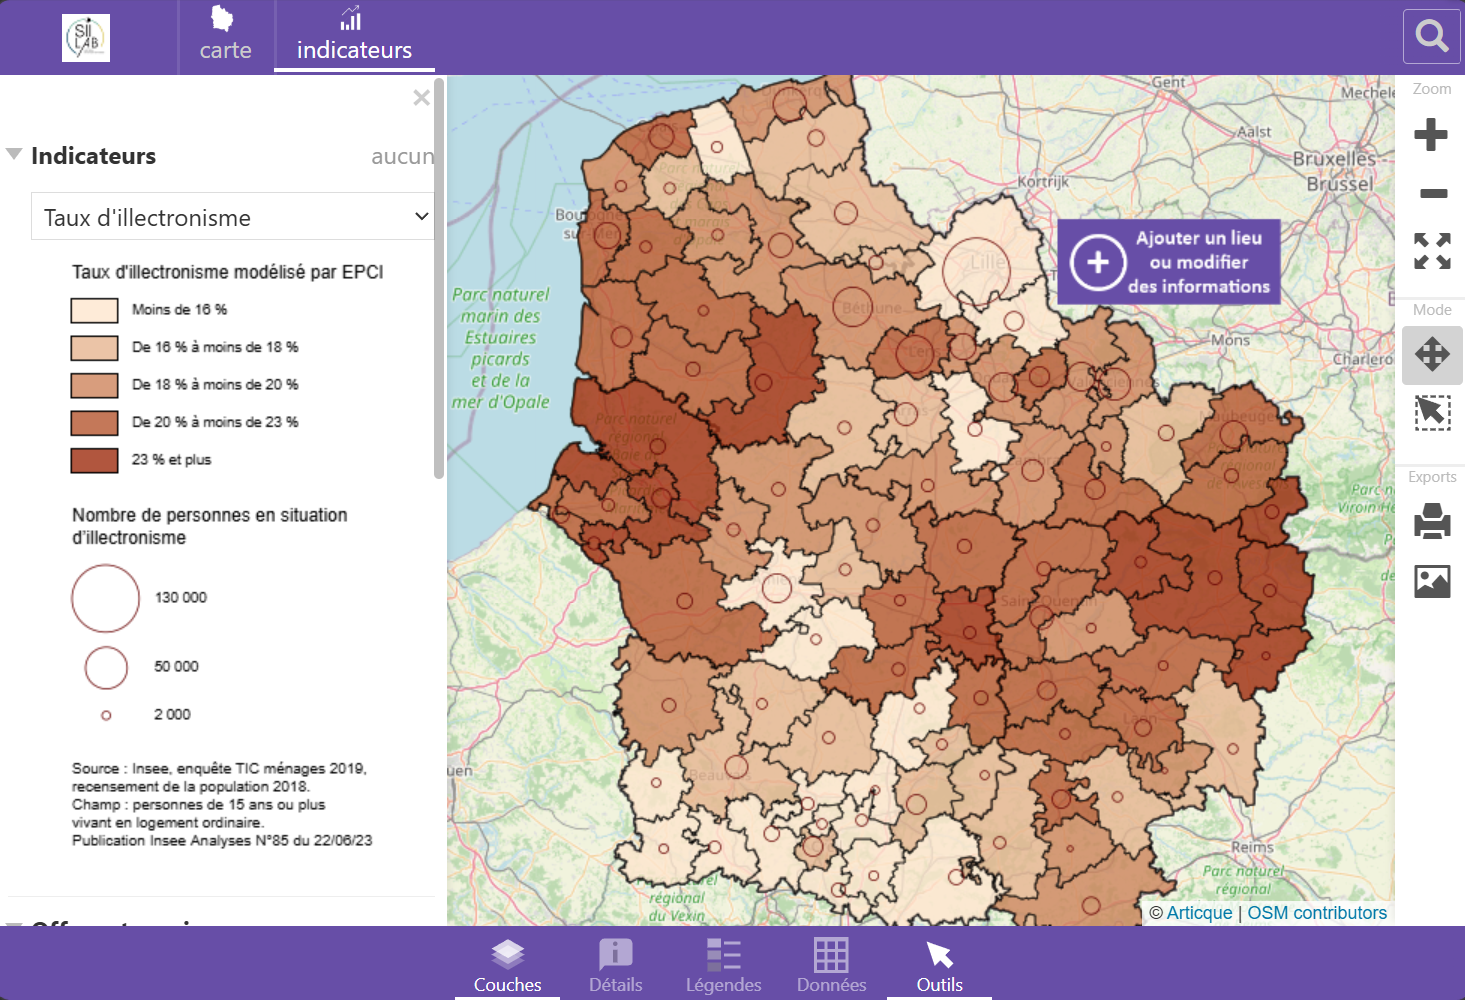Viewport: 1465px width, 1000px height.
Task: Select the pan move mode icon
Action: coord(1432,354)
